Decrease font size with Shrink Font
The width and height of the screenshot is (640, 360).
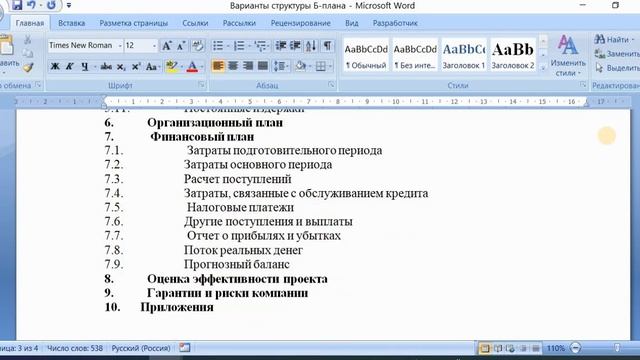(181, 46)
